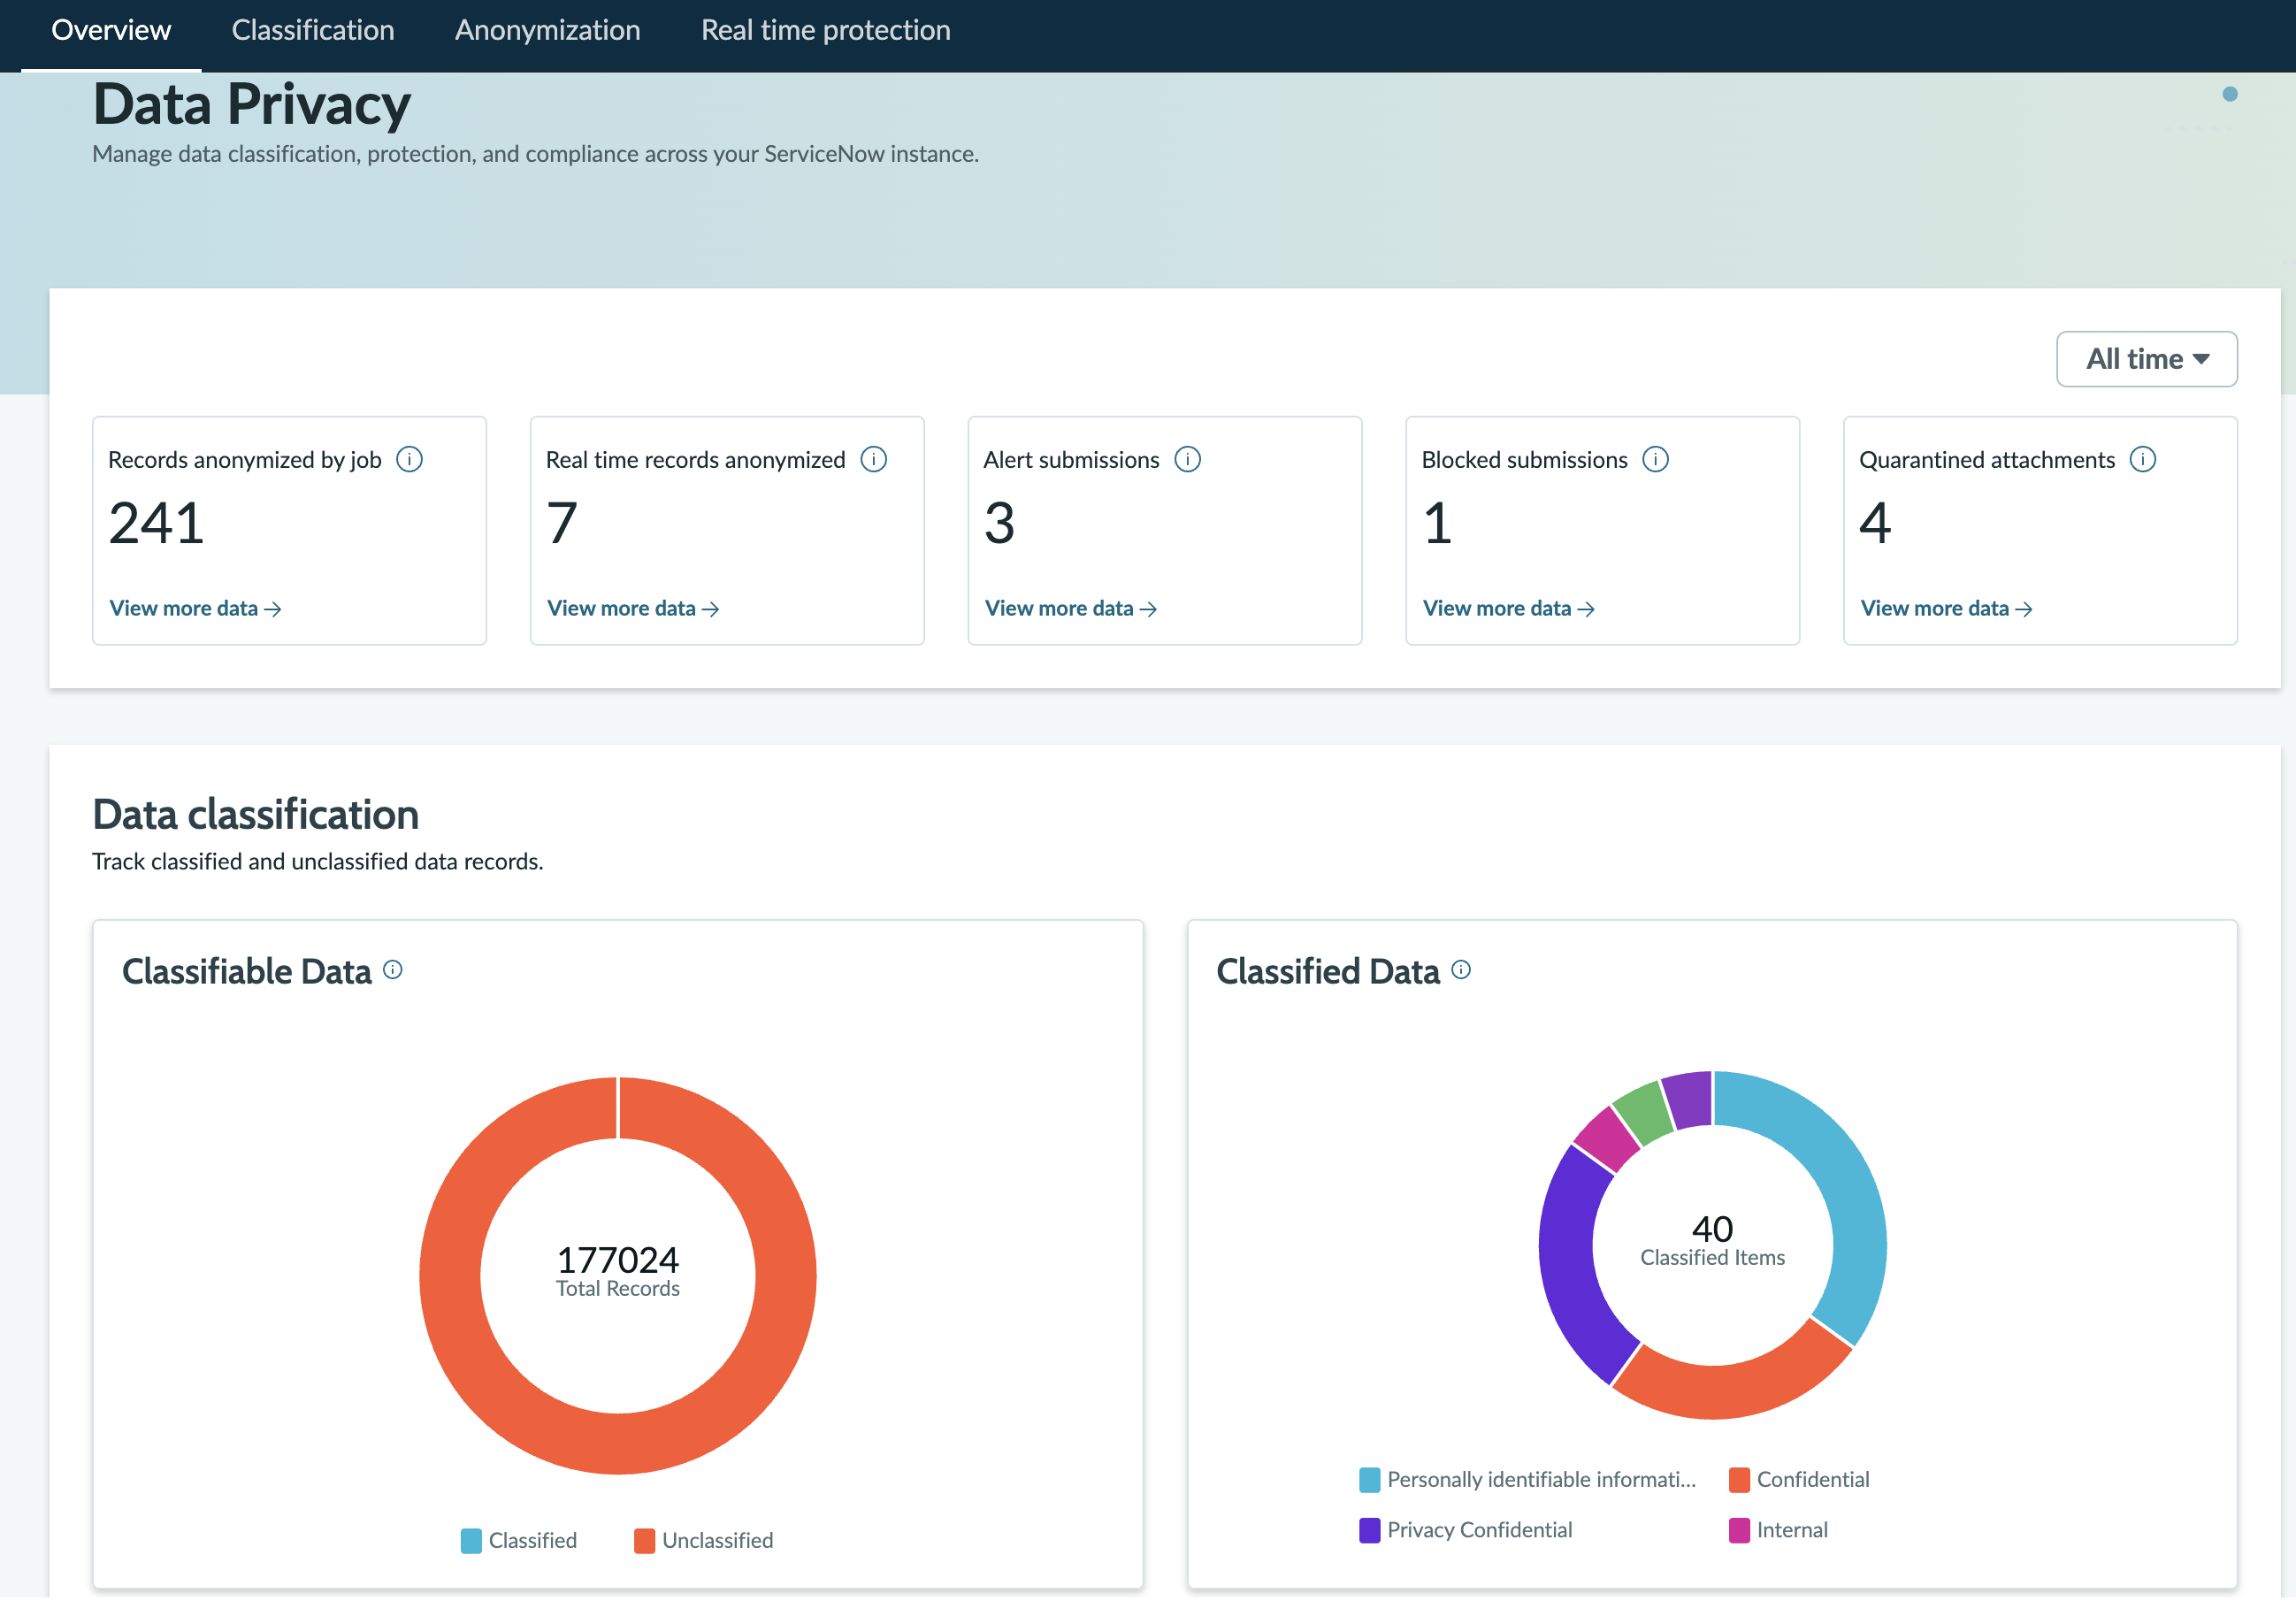Screen dimensions: 2296x1601
Task: Expand the All time period dropdown
Action: tap(2146, 359)
